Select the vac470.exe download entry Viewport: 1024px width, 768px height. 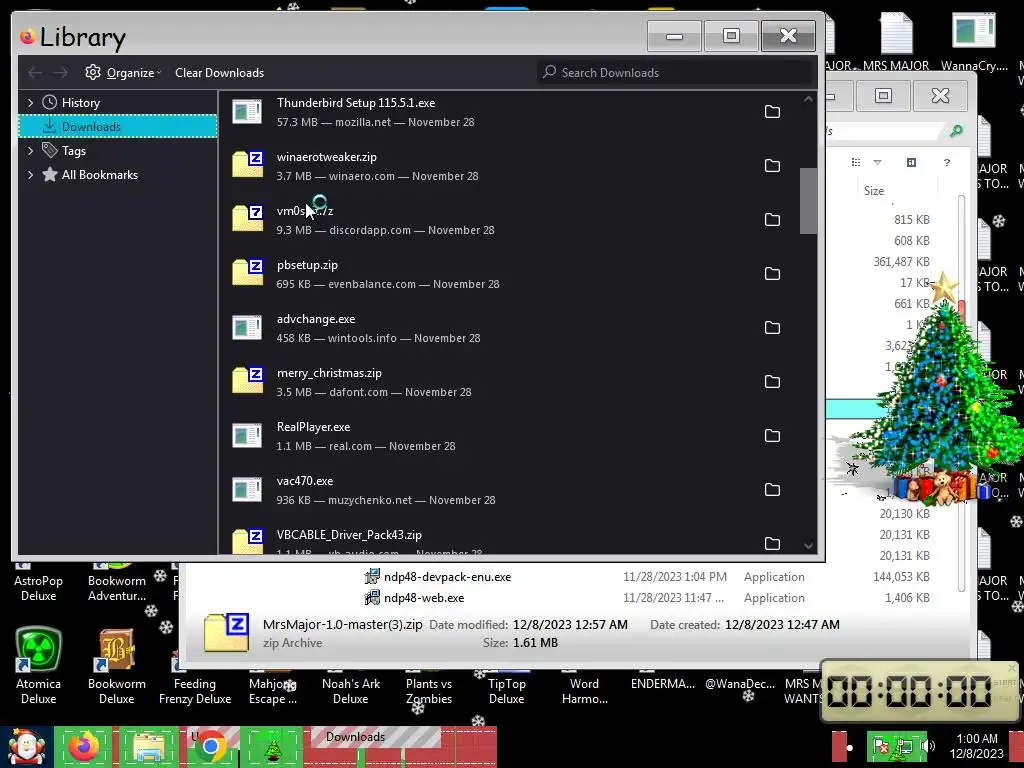[509, 490]
